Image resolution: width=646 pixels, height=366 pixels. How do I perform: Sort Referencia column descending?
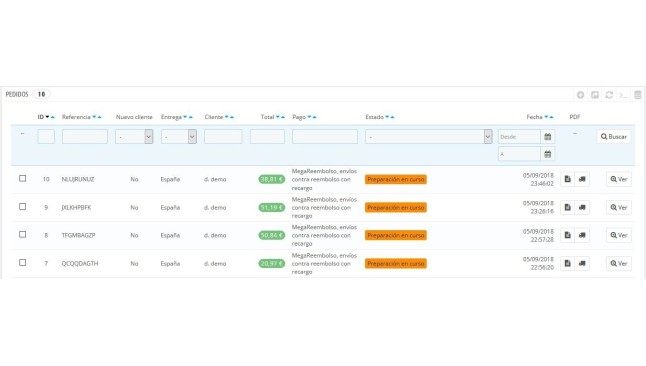click(x=94, y=117)
